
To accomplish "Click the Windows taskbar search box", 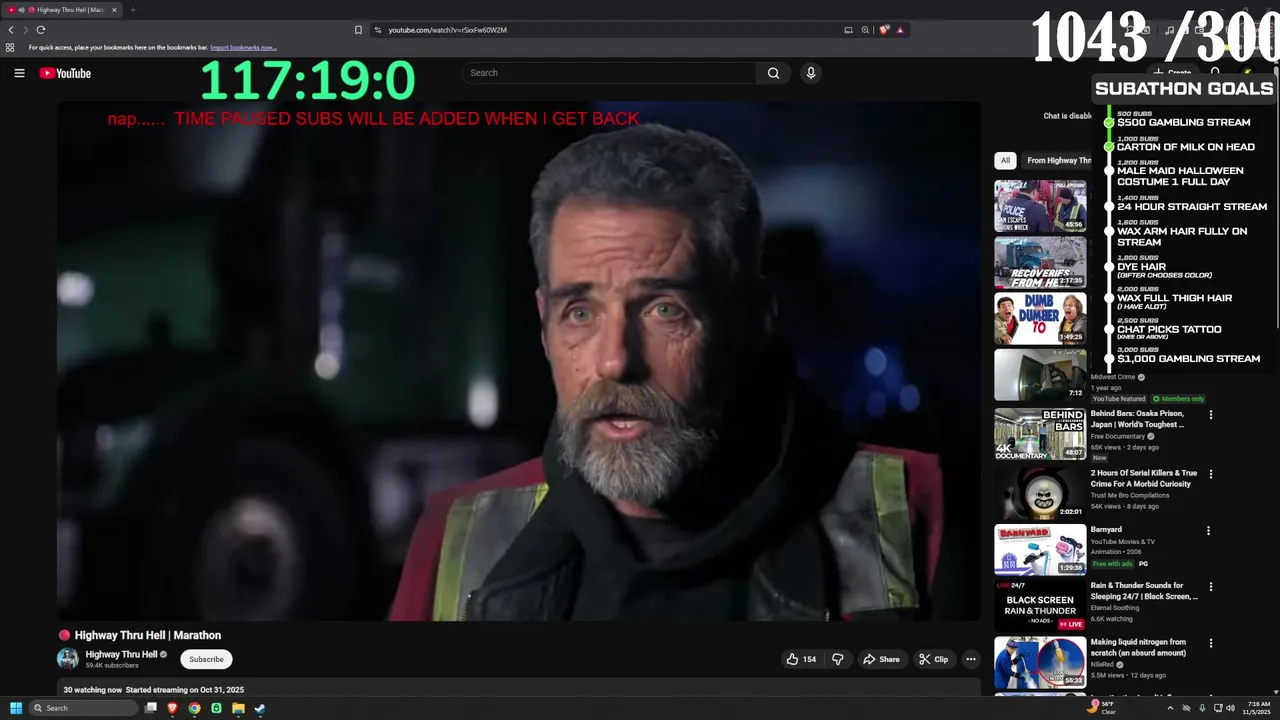I will (82, 708).
